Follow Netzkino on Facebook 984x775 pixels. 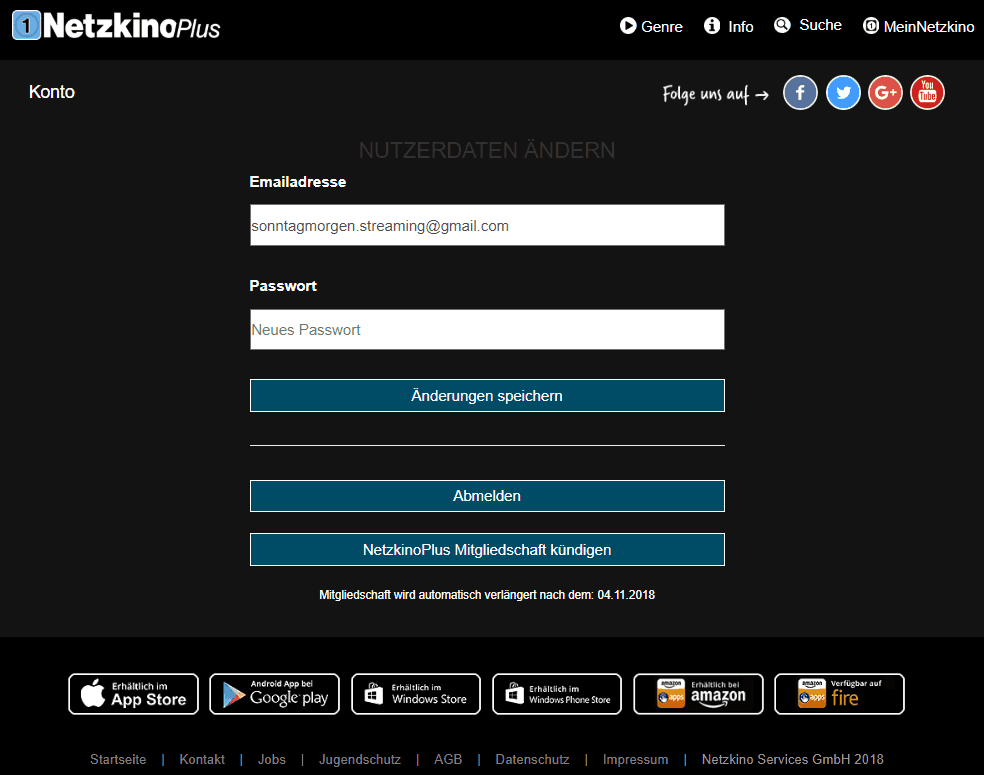point(800,93)
